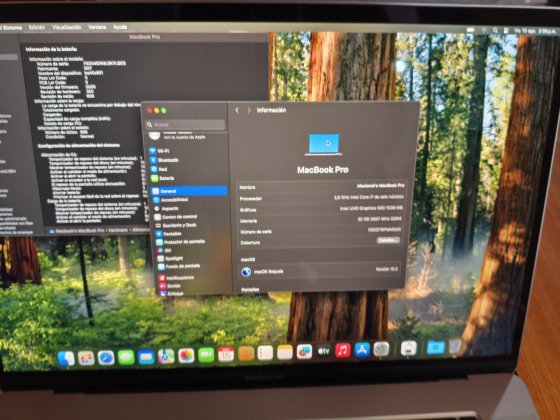
Task: Click the Buscar search field in settings
Action: 185,124
